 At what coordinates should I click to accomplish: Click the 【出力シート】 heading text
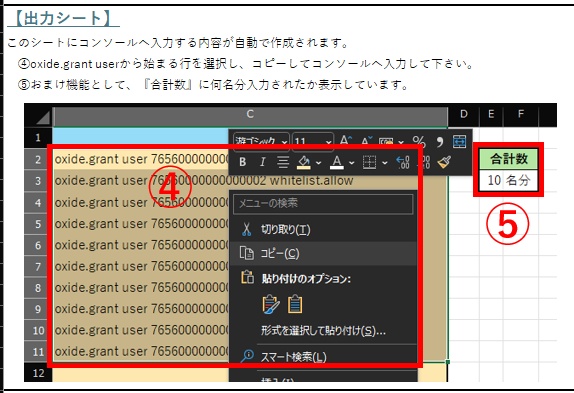click(63, 18)
